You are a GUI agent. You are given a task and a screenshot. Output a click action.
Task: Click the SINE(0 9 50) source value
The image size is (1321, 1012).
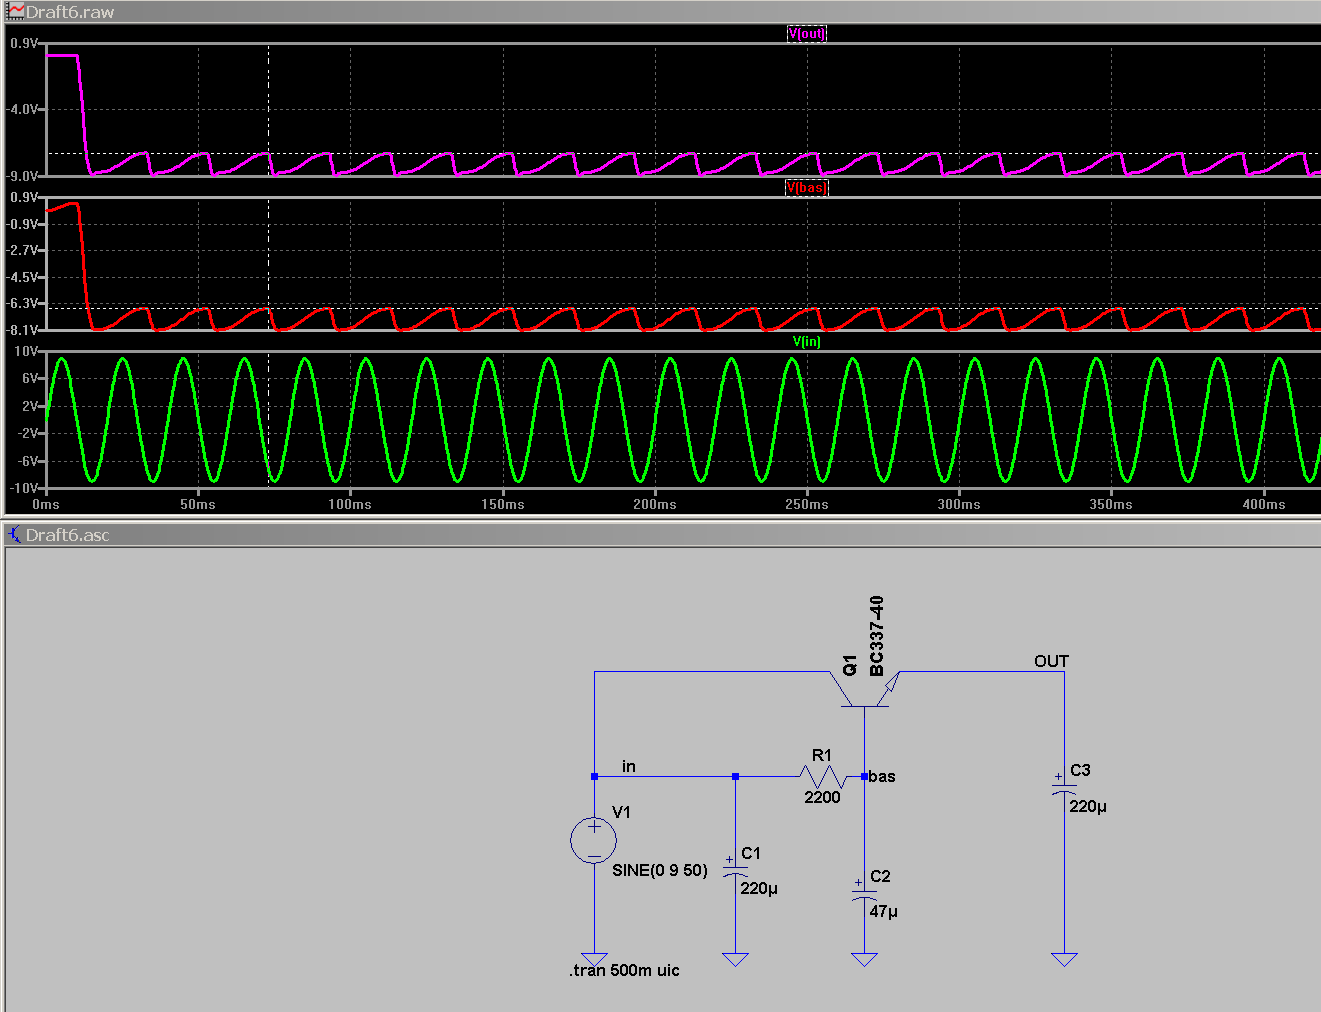tap(659, 870)
